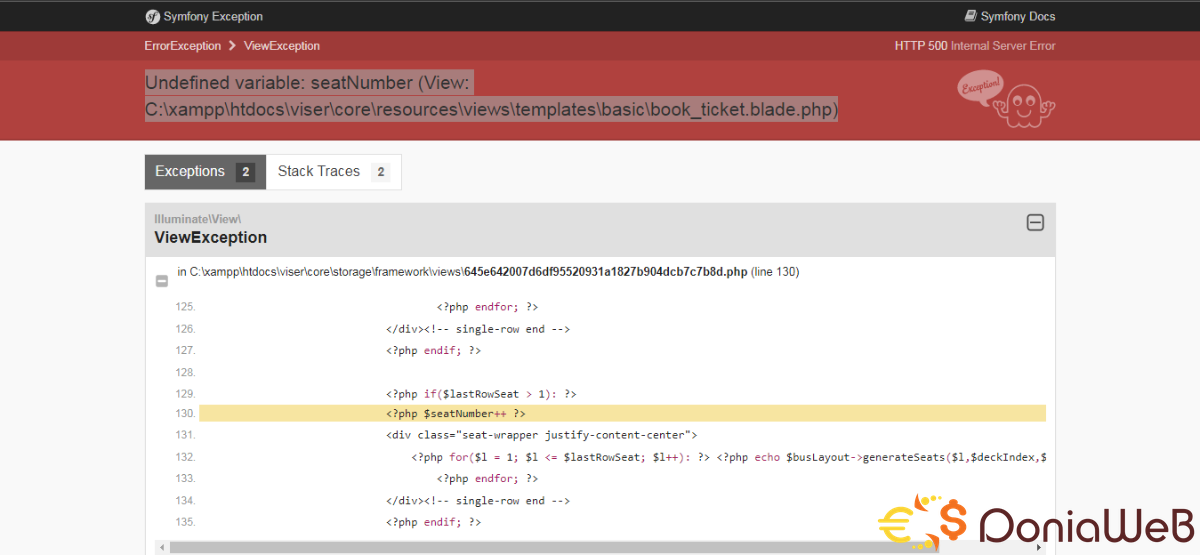
Task: Click the Stack Traces count badge
Action: (x=380, y=172)
